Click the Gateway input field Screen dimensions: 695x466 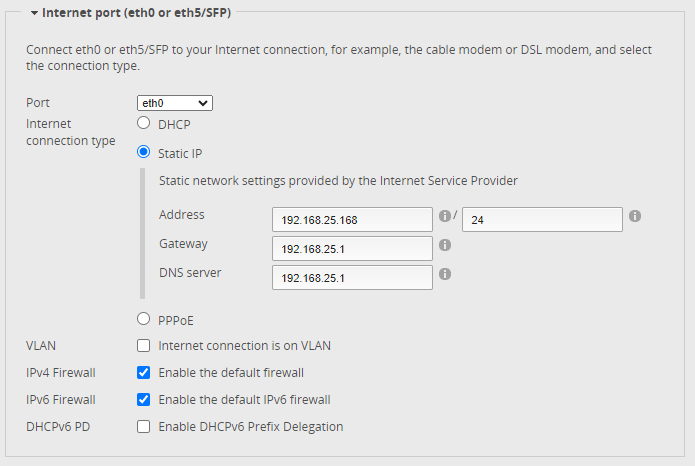click(x=352, y=248)
